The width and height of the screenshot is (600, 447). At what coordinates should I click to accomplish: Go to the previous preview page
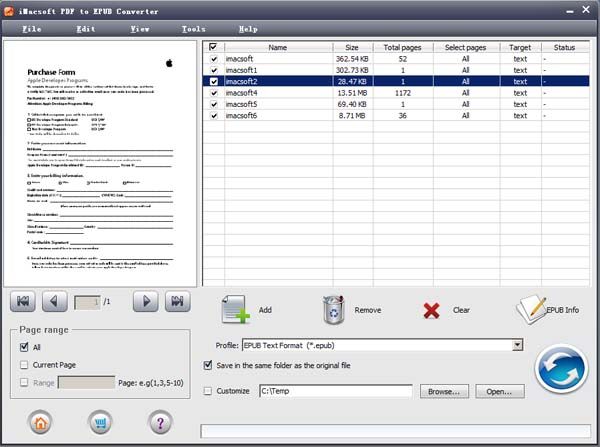tap(55, 302)
